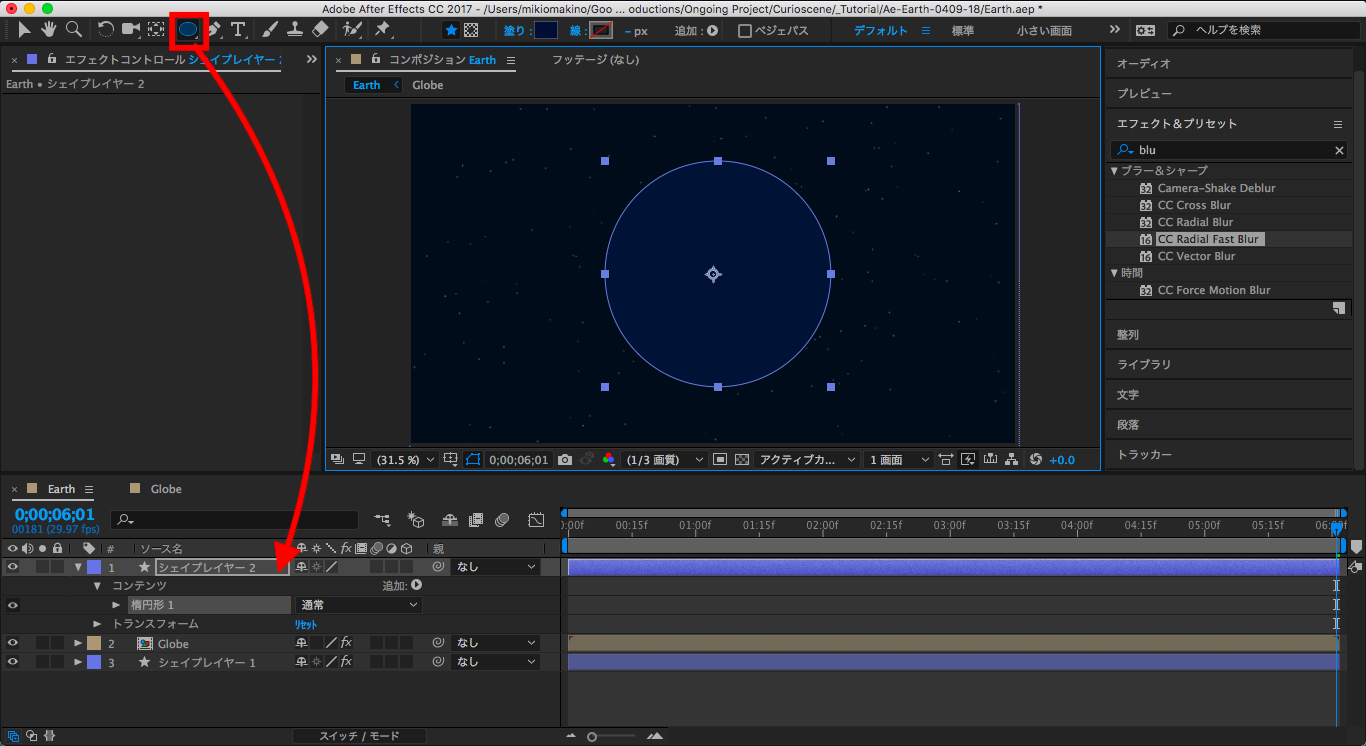Viewport: 1366px width, 746px height.
Task: Select the Ellipse shape tool
Action: click(187, 30)
